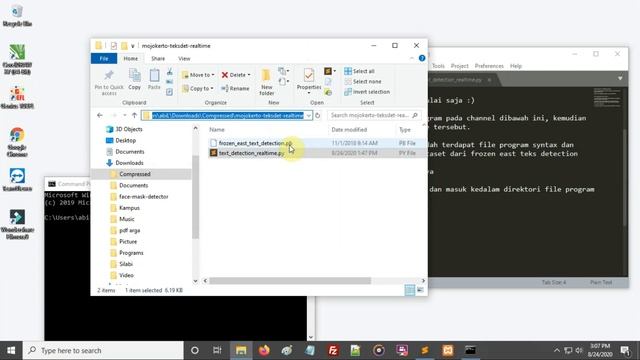
Task: Click the Copy path icon in Clipboard group
Action: (x=169, y=82)
